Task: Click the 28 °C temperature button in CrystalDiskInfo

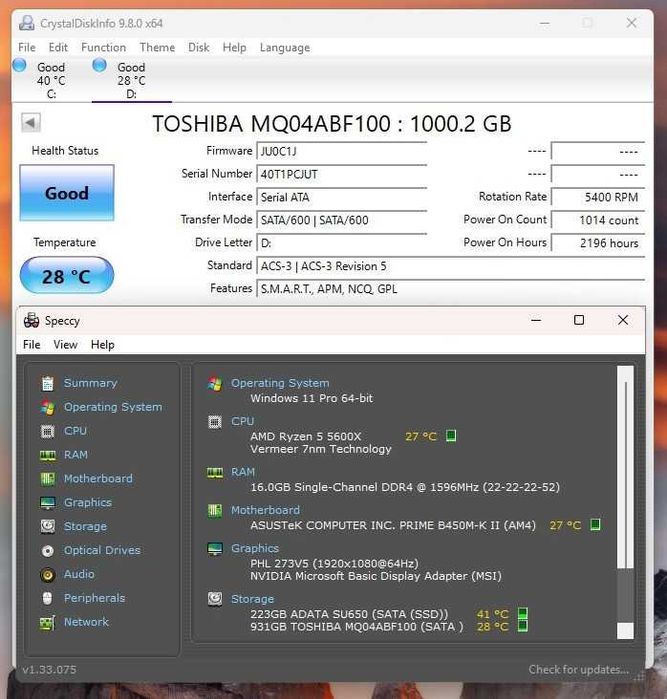Action: [67, 276]
